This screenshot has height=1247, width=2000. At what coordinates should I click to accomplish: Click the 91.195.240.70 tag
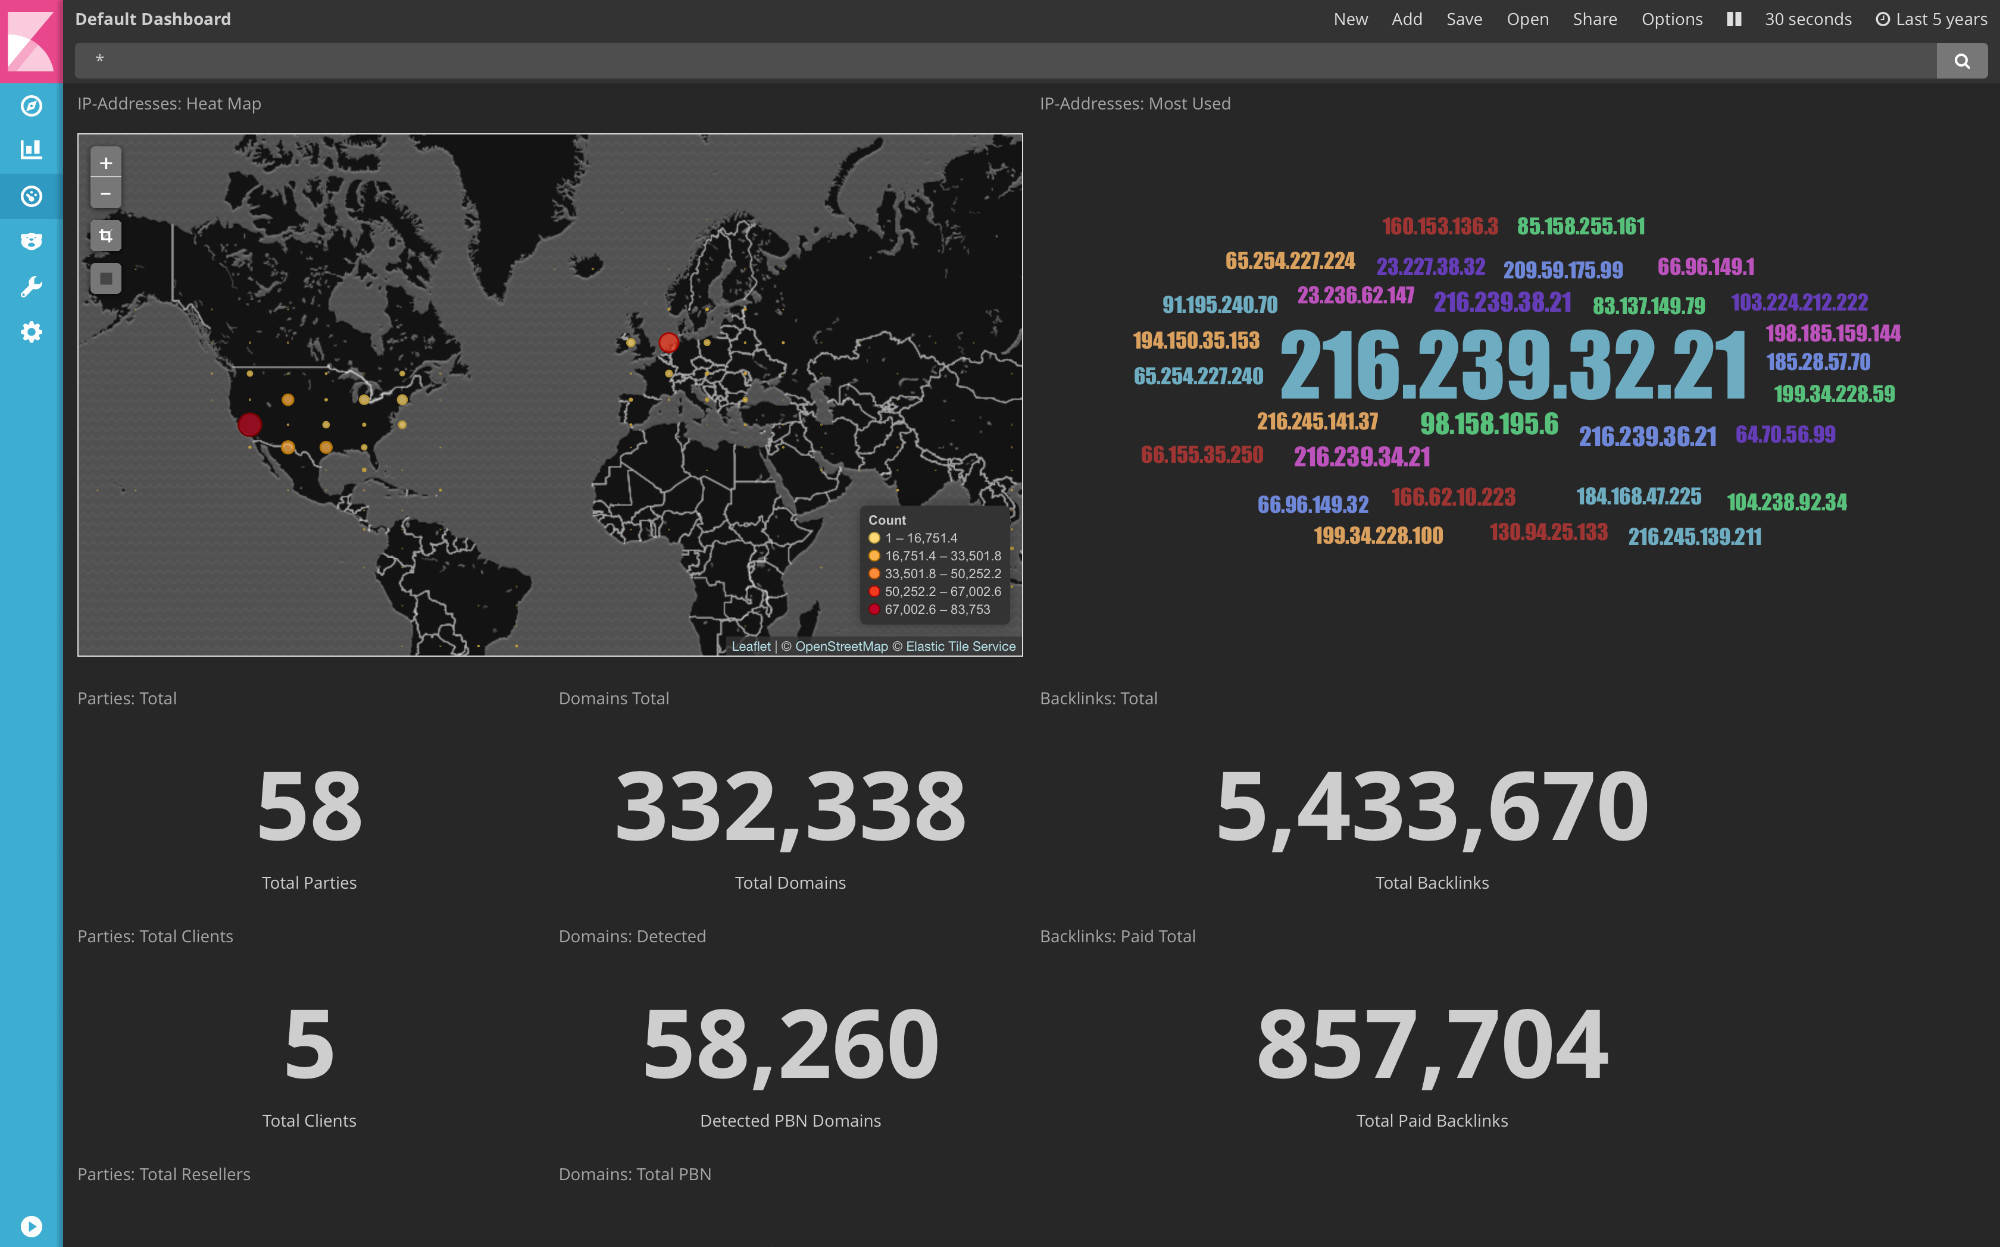[x=1220, y=305]
